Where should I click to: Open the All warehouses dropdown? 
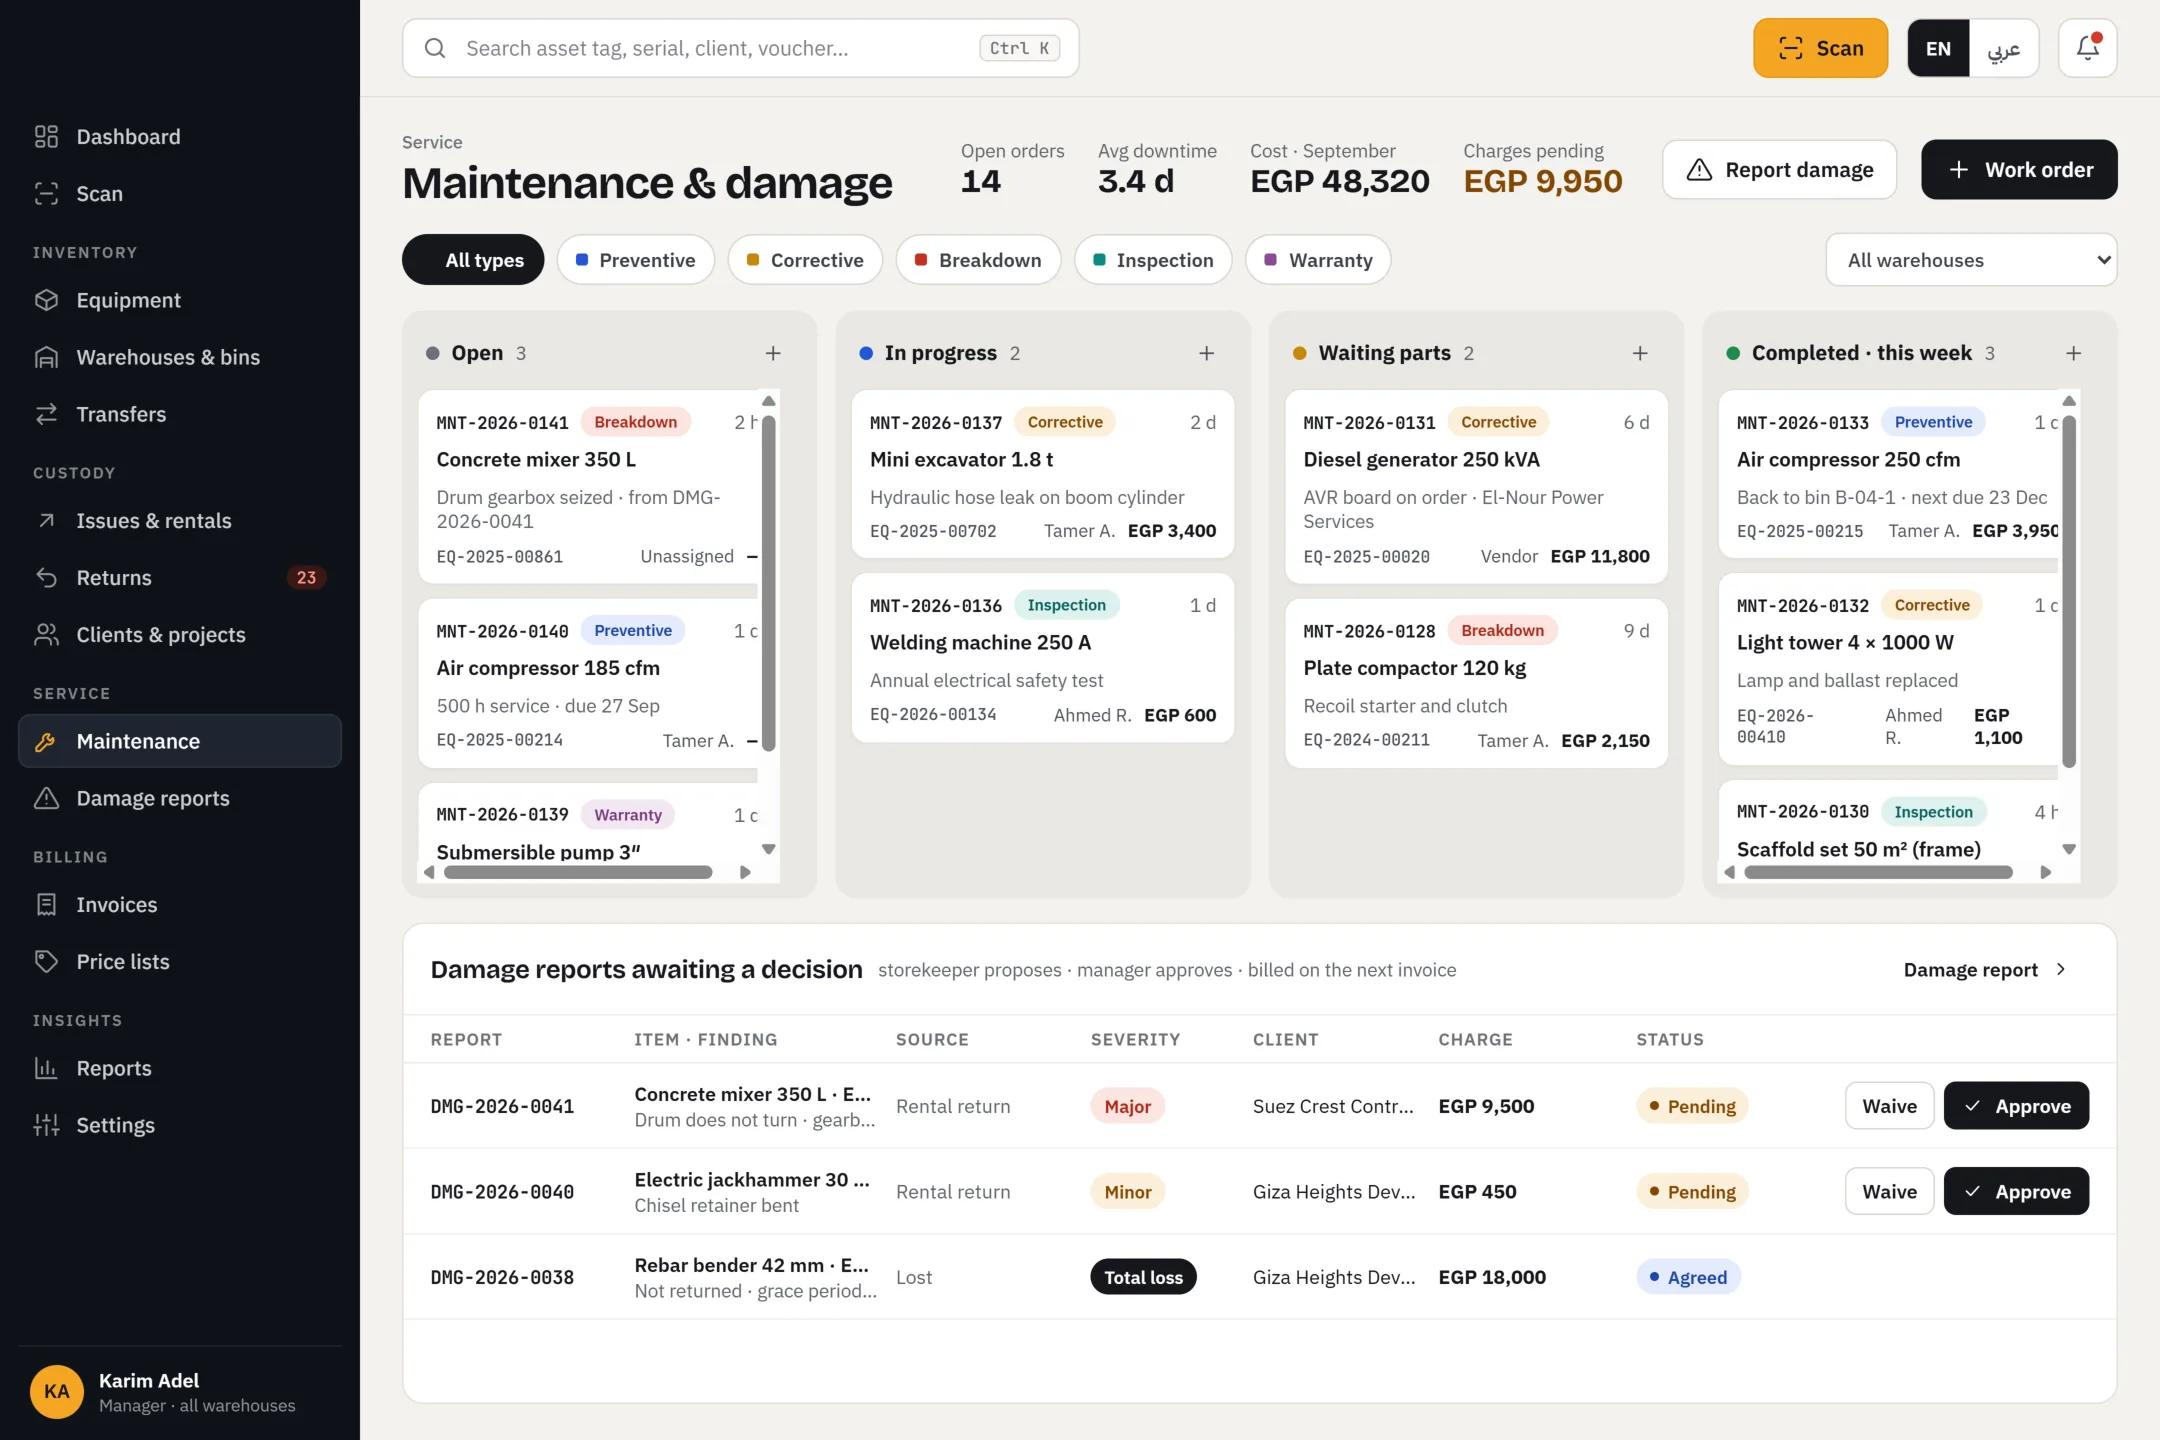coord(1971,260)
